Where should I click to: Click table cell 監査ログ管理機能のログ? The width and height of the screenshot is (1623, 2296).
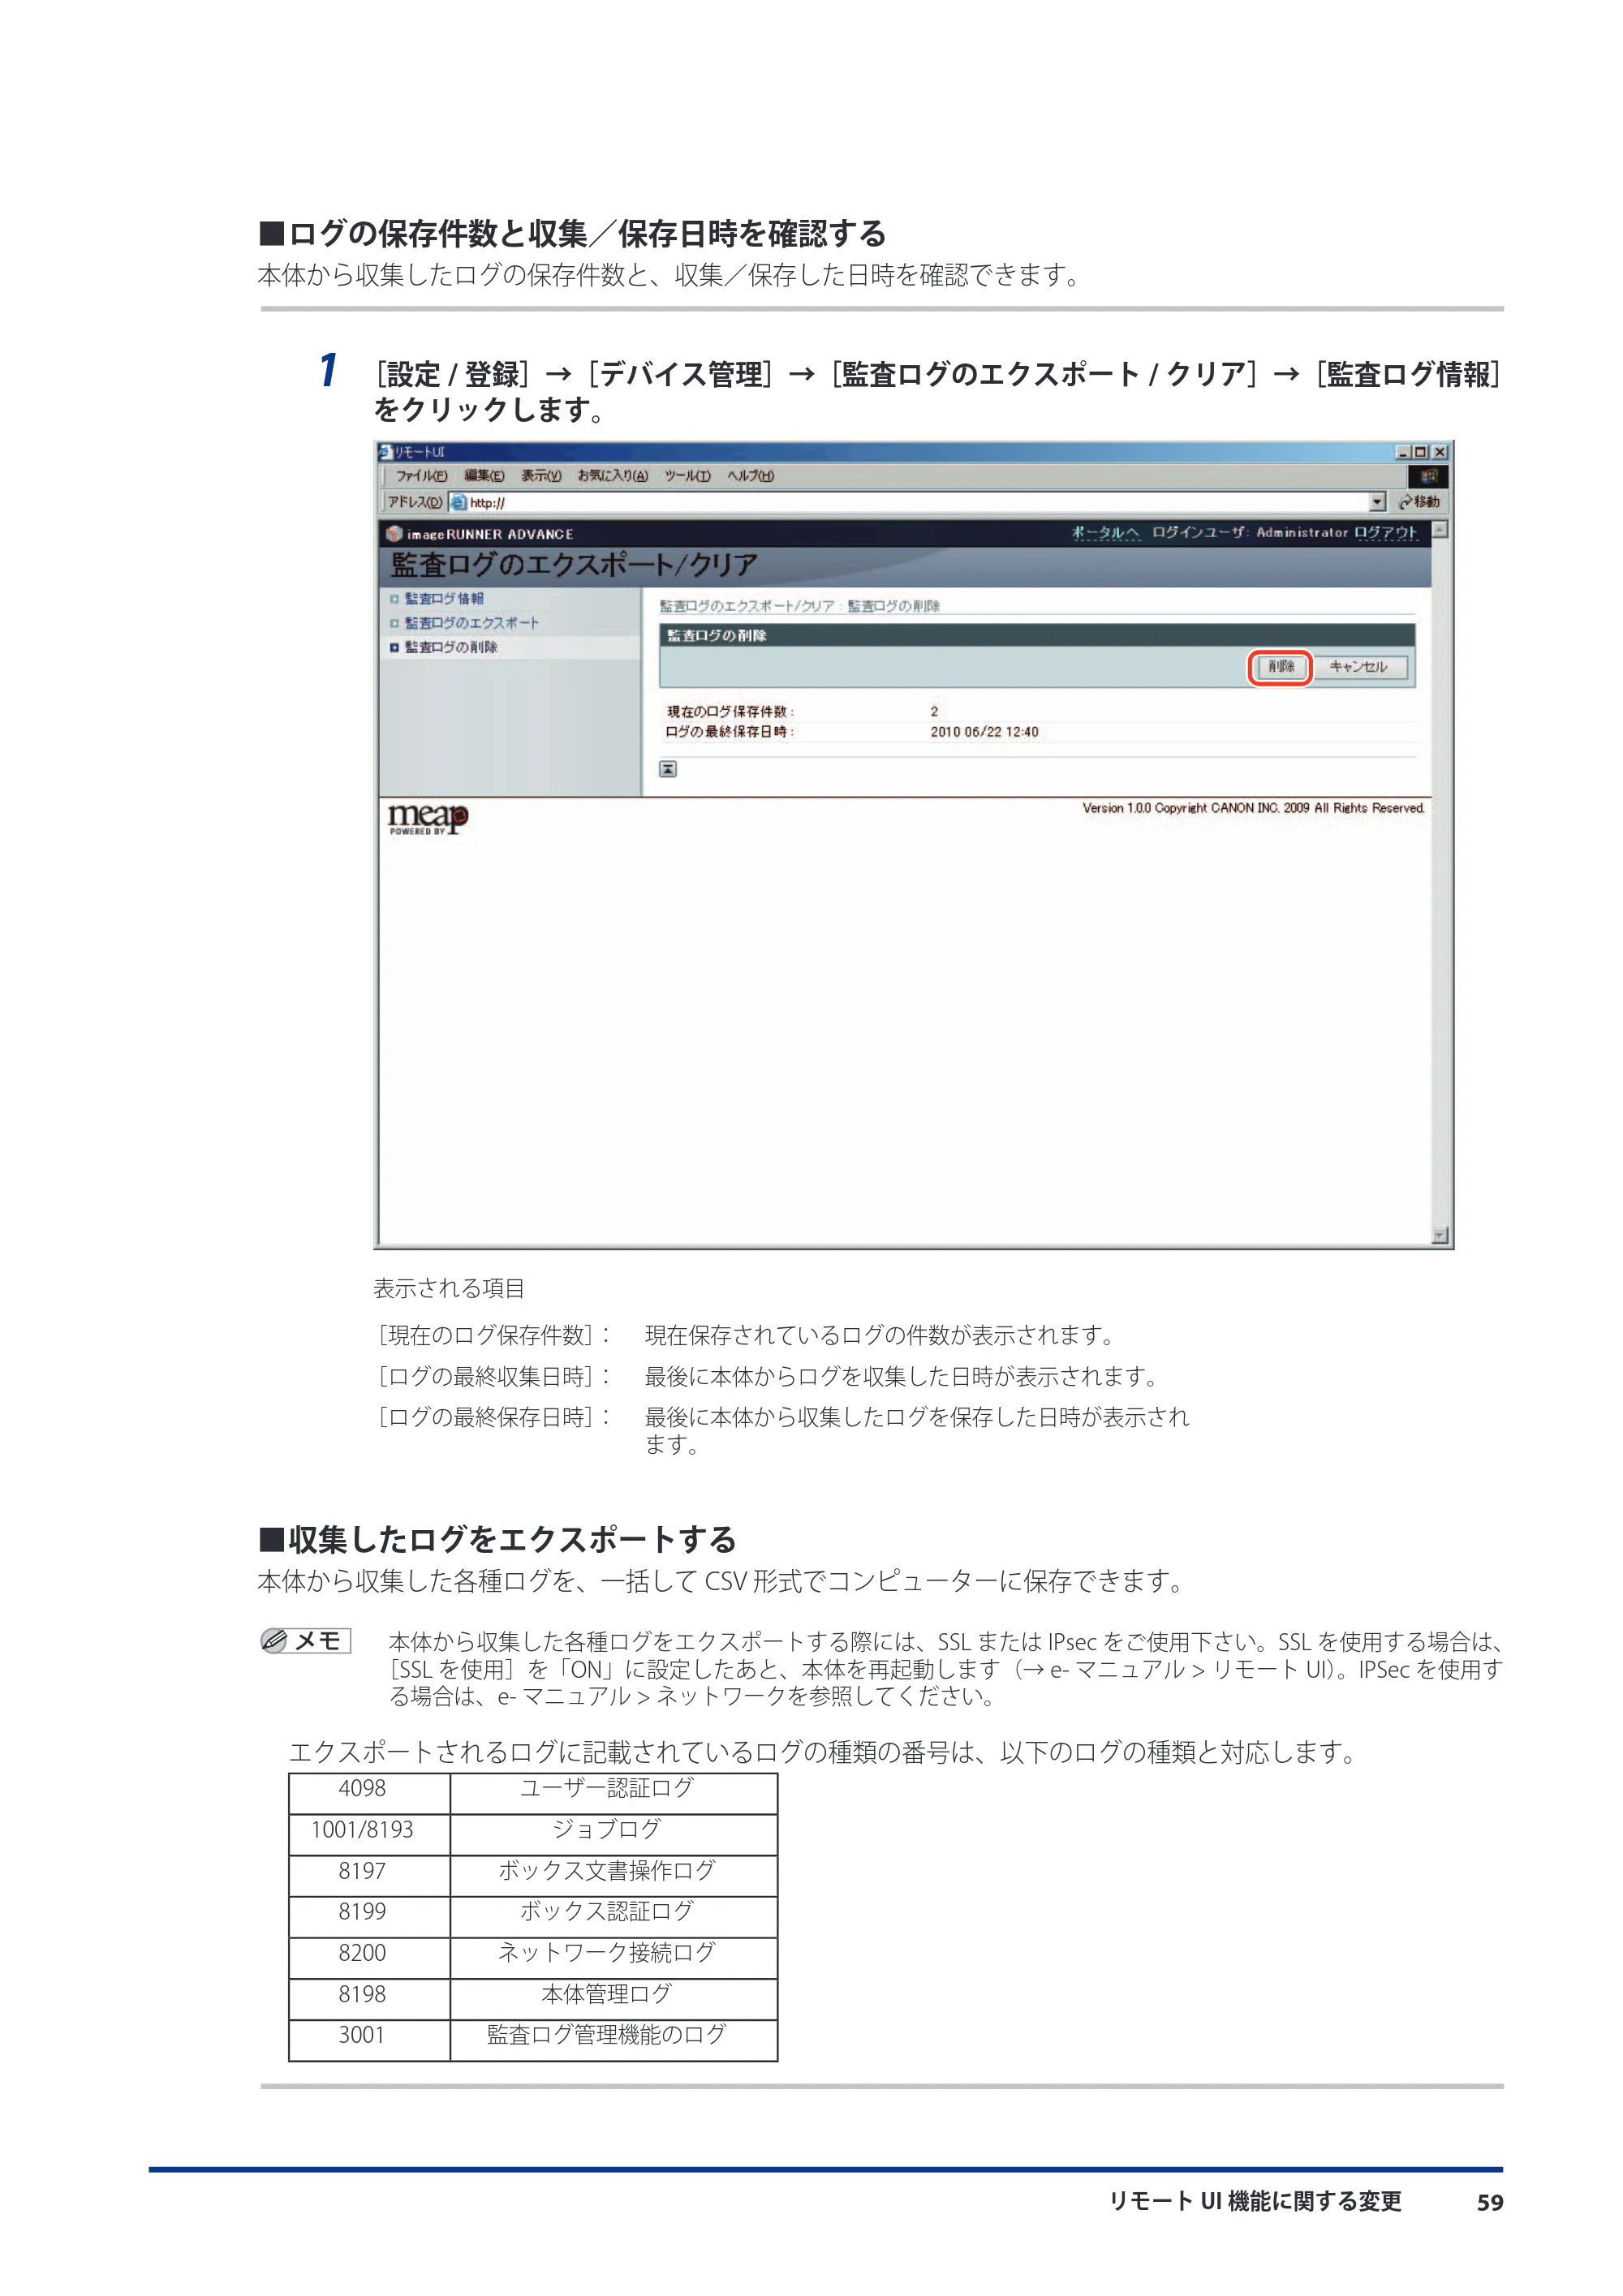614,2040
